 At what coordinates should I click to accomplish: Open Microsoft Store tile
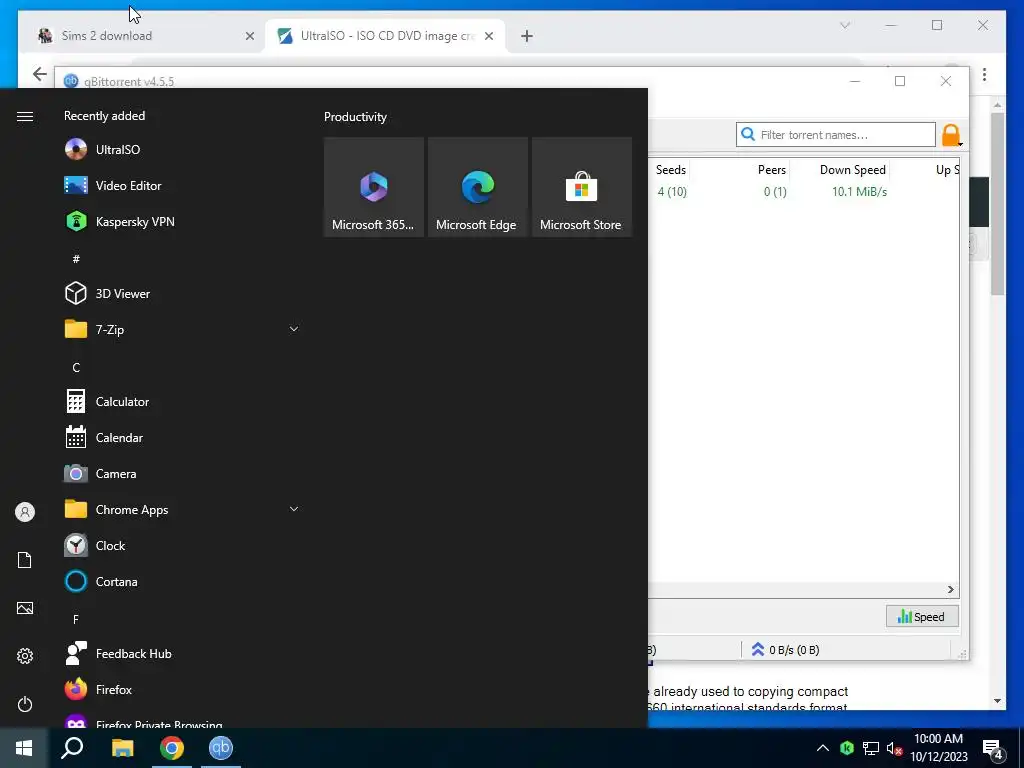coord(581,187)
